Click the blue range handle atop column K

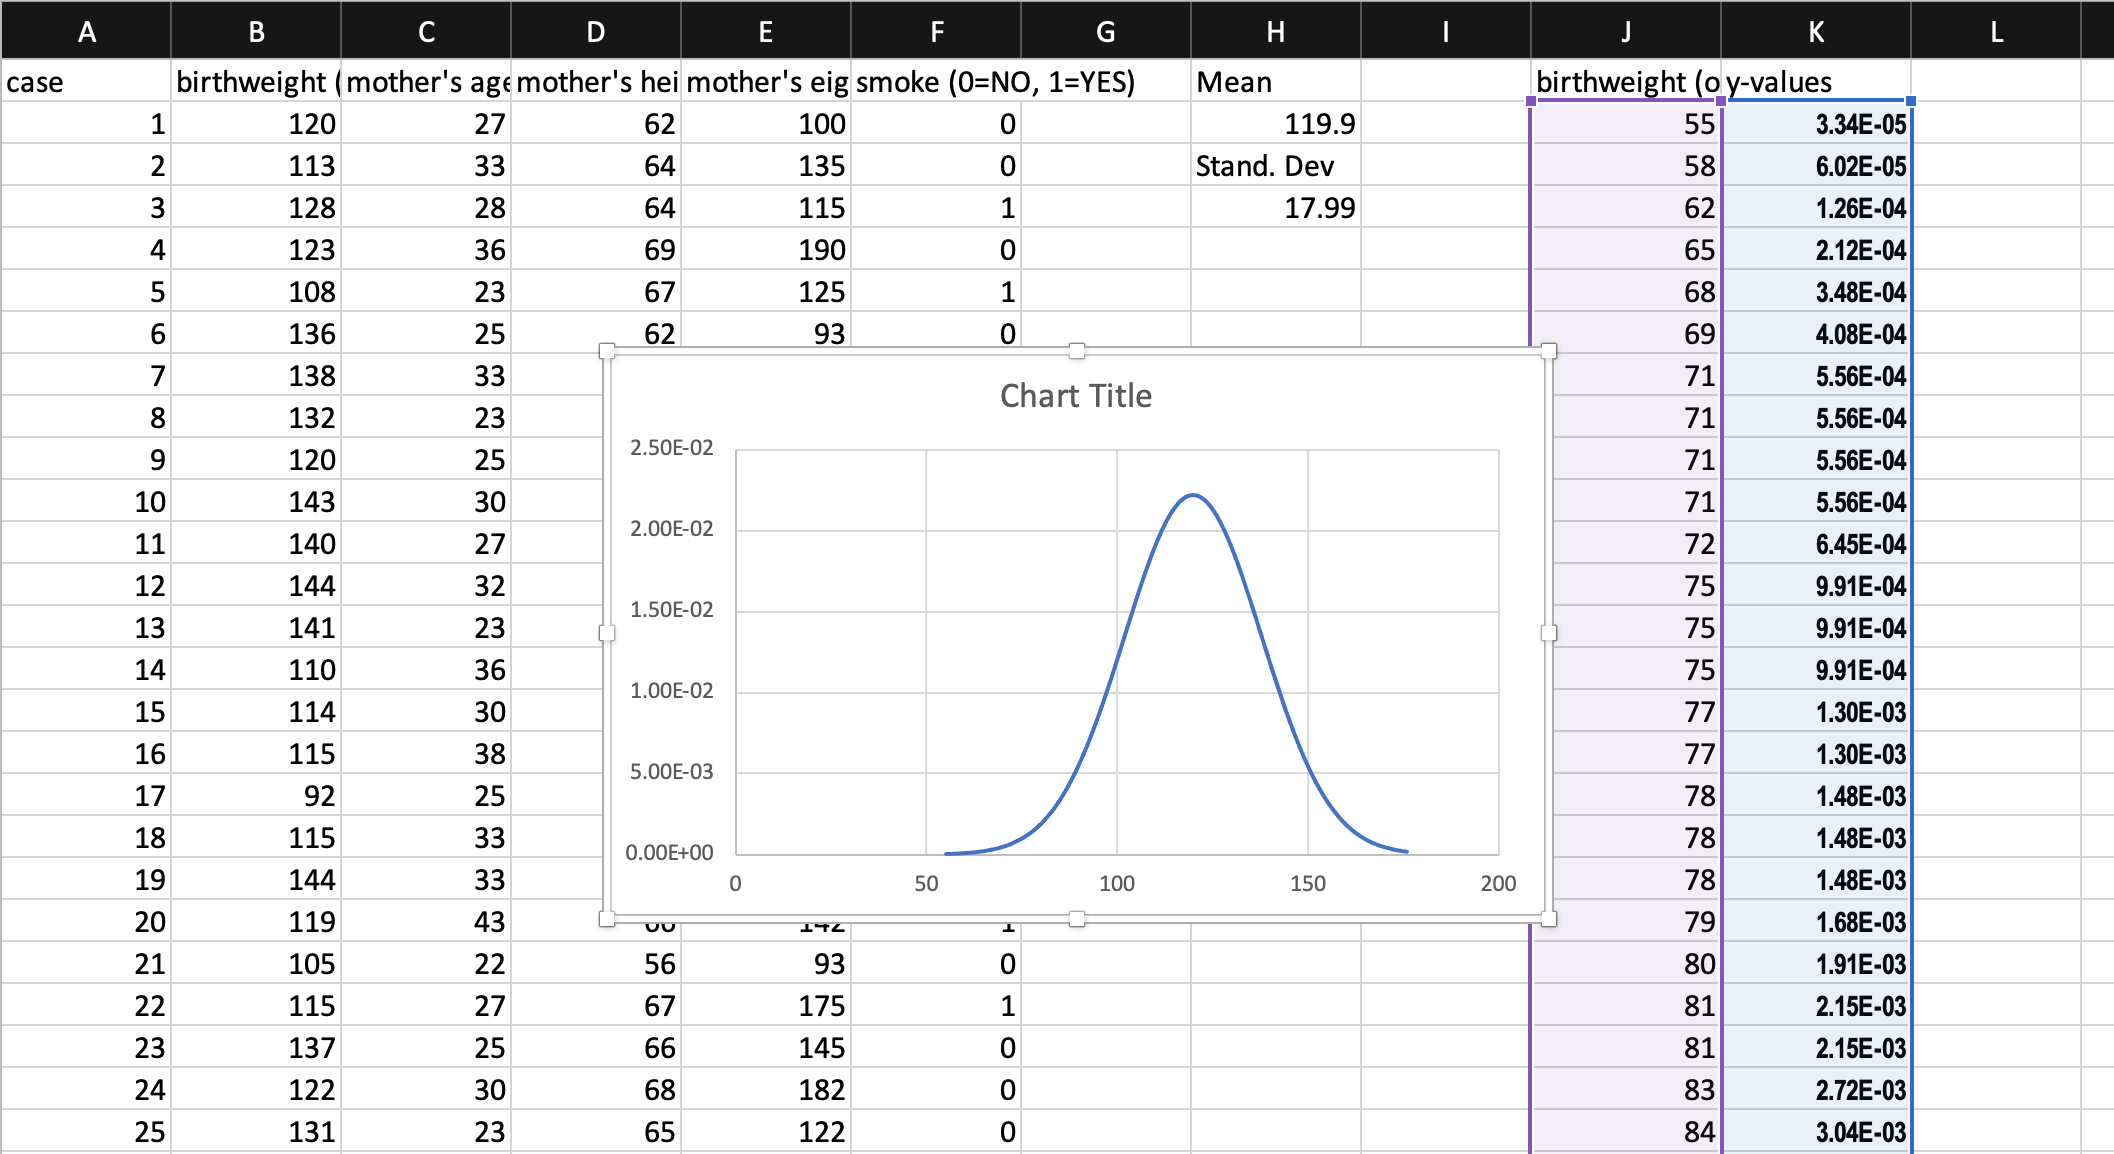1911,101
